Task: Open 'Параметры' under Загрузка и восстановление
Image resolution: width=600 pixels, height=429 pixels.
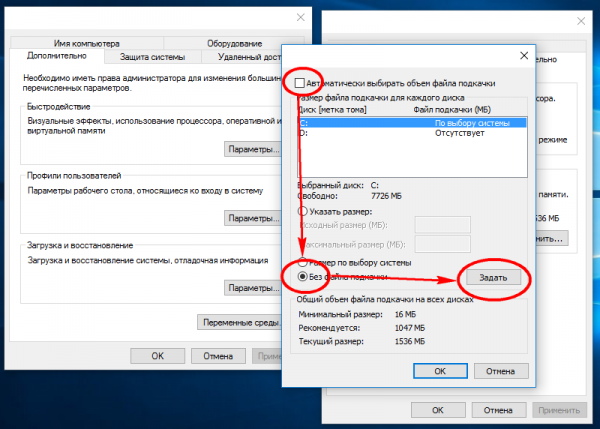Action: (x=253, y=288)
